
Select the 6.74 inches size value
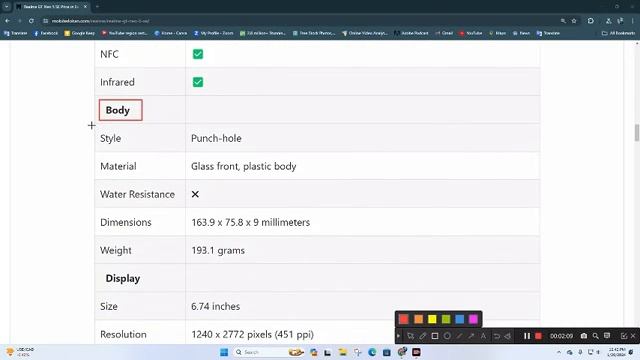coord(216,307)
